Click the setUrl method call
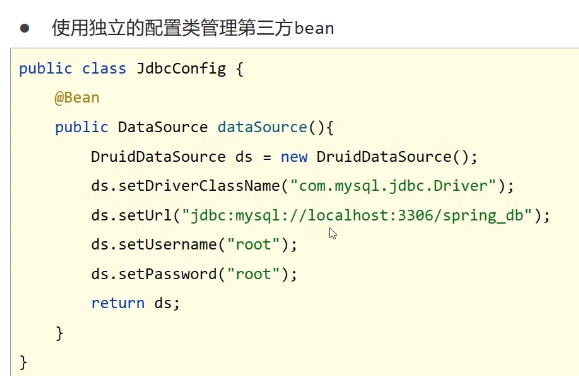579x376 pixels. [x=145, y=215]
